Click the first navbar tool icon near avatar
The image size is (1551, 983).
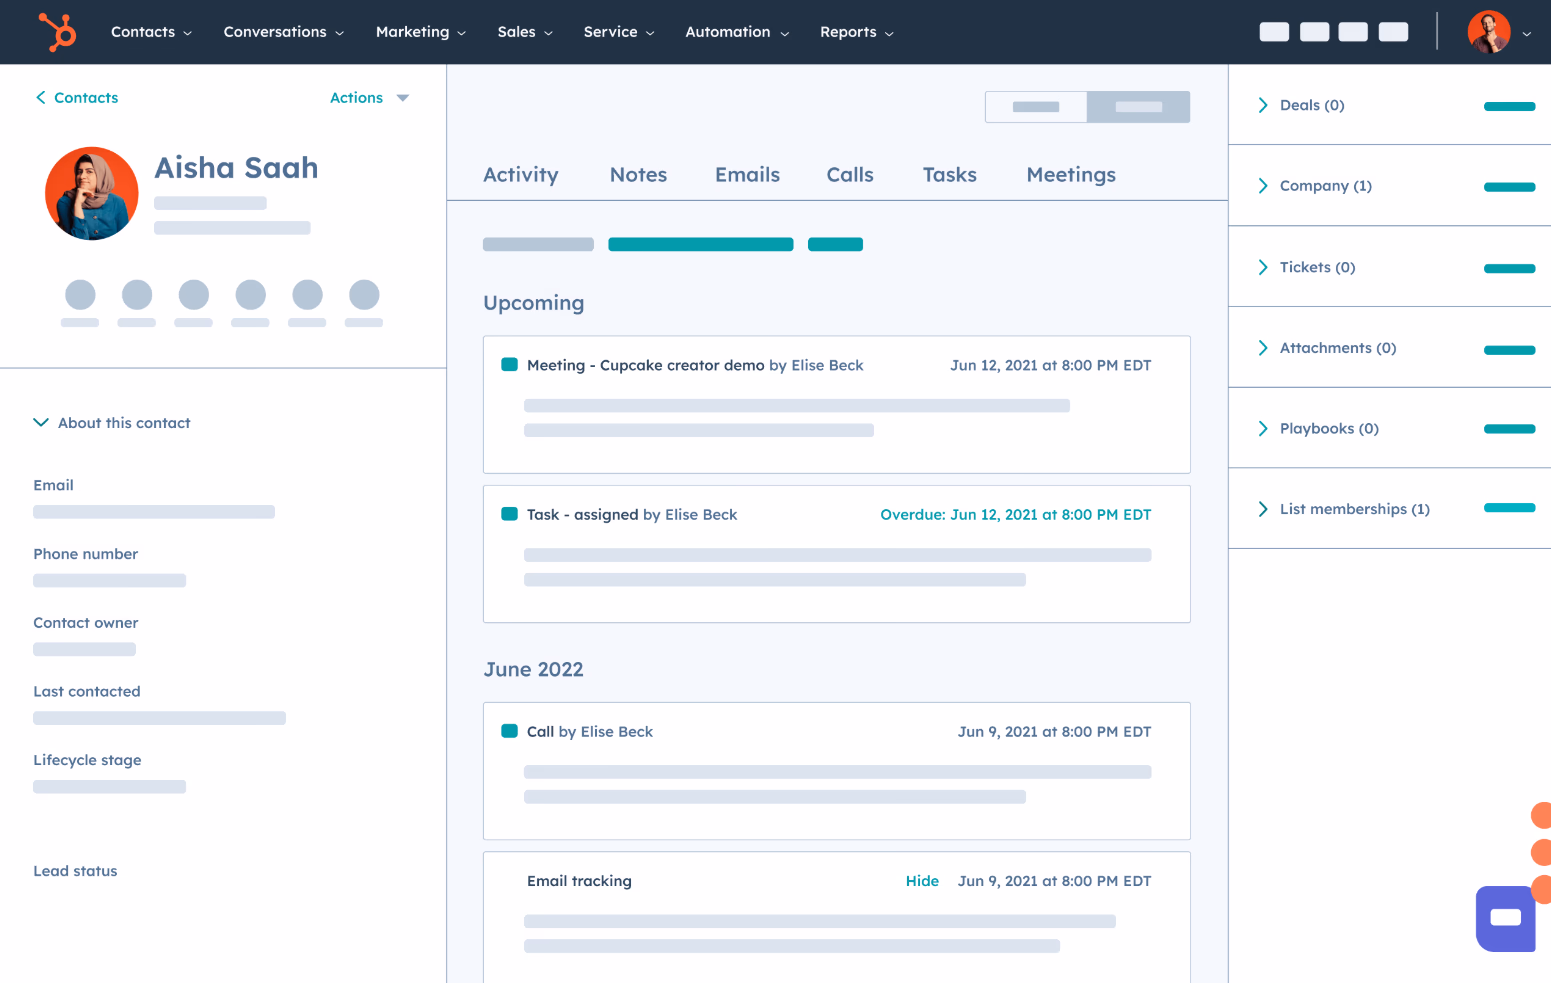pos(1274,31)
